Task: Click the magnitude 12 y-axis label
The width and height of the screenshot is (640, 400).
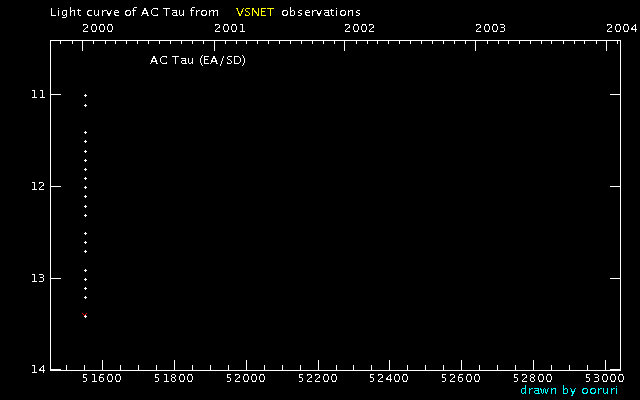Action: pos(37,187)
